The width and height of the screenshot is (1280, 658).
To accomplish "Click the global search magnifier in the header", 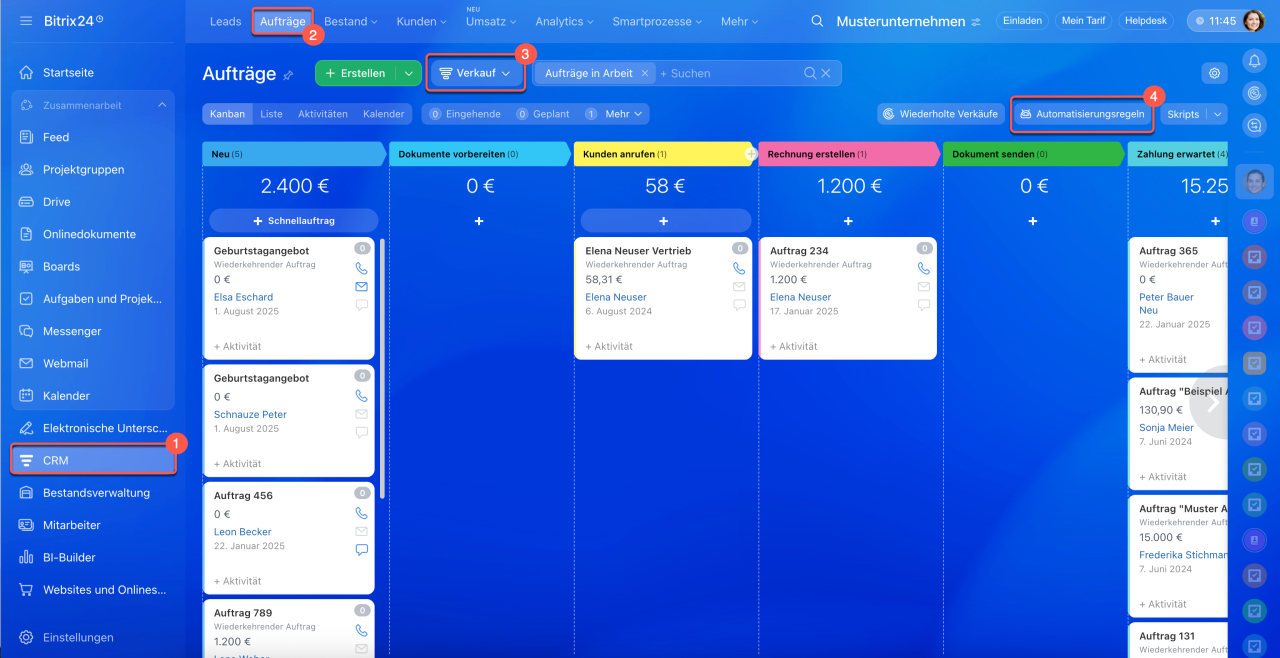I will tap(817, 21).
